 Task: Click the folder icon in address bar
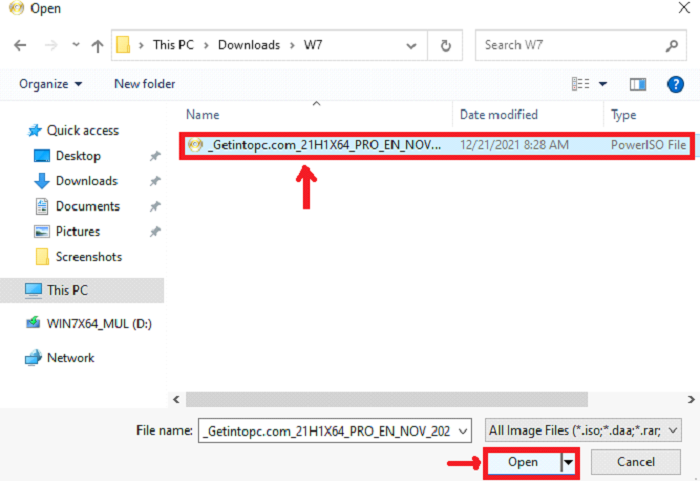(123, 45)
